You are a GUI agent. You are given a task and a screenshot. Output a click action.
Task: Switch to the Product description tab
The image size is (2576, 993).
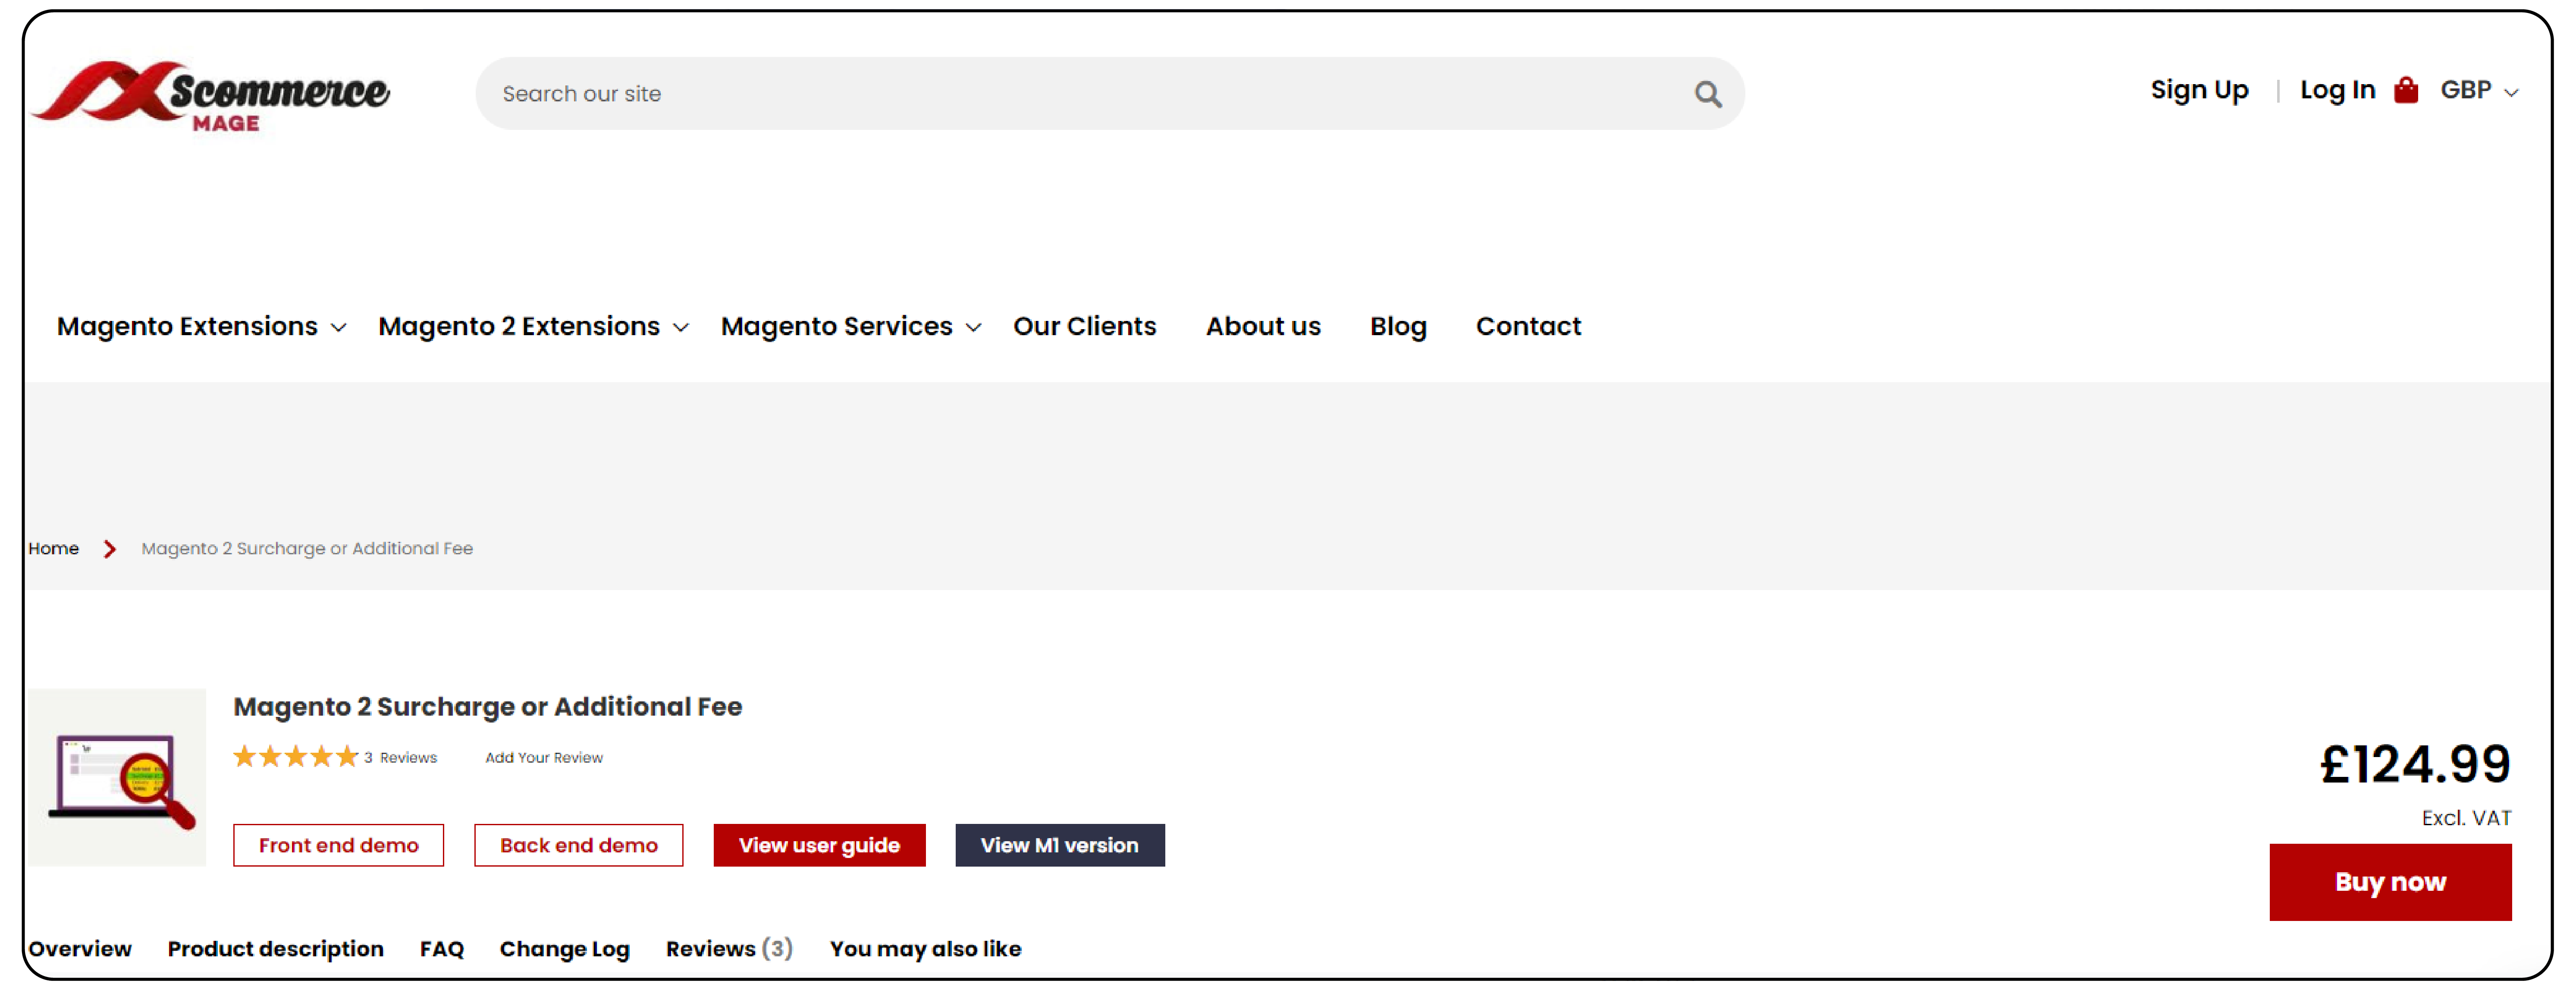pos(276,949)
